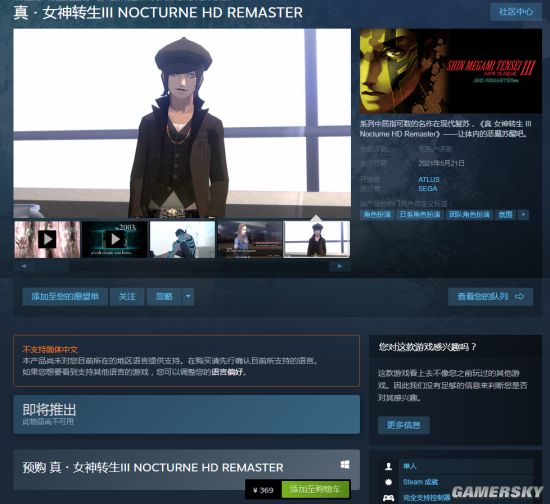This screenshot has width=550, height=504.
Task: Click the 您对这款游戏感兴趣吗 heading
Action: (x=428, y=347)
